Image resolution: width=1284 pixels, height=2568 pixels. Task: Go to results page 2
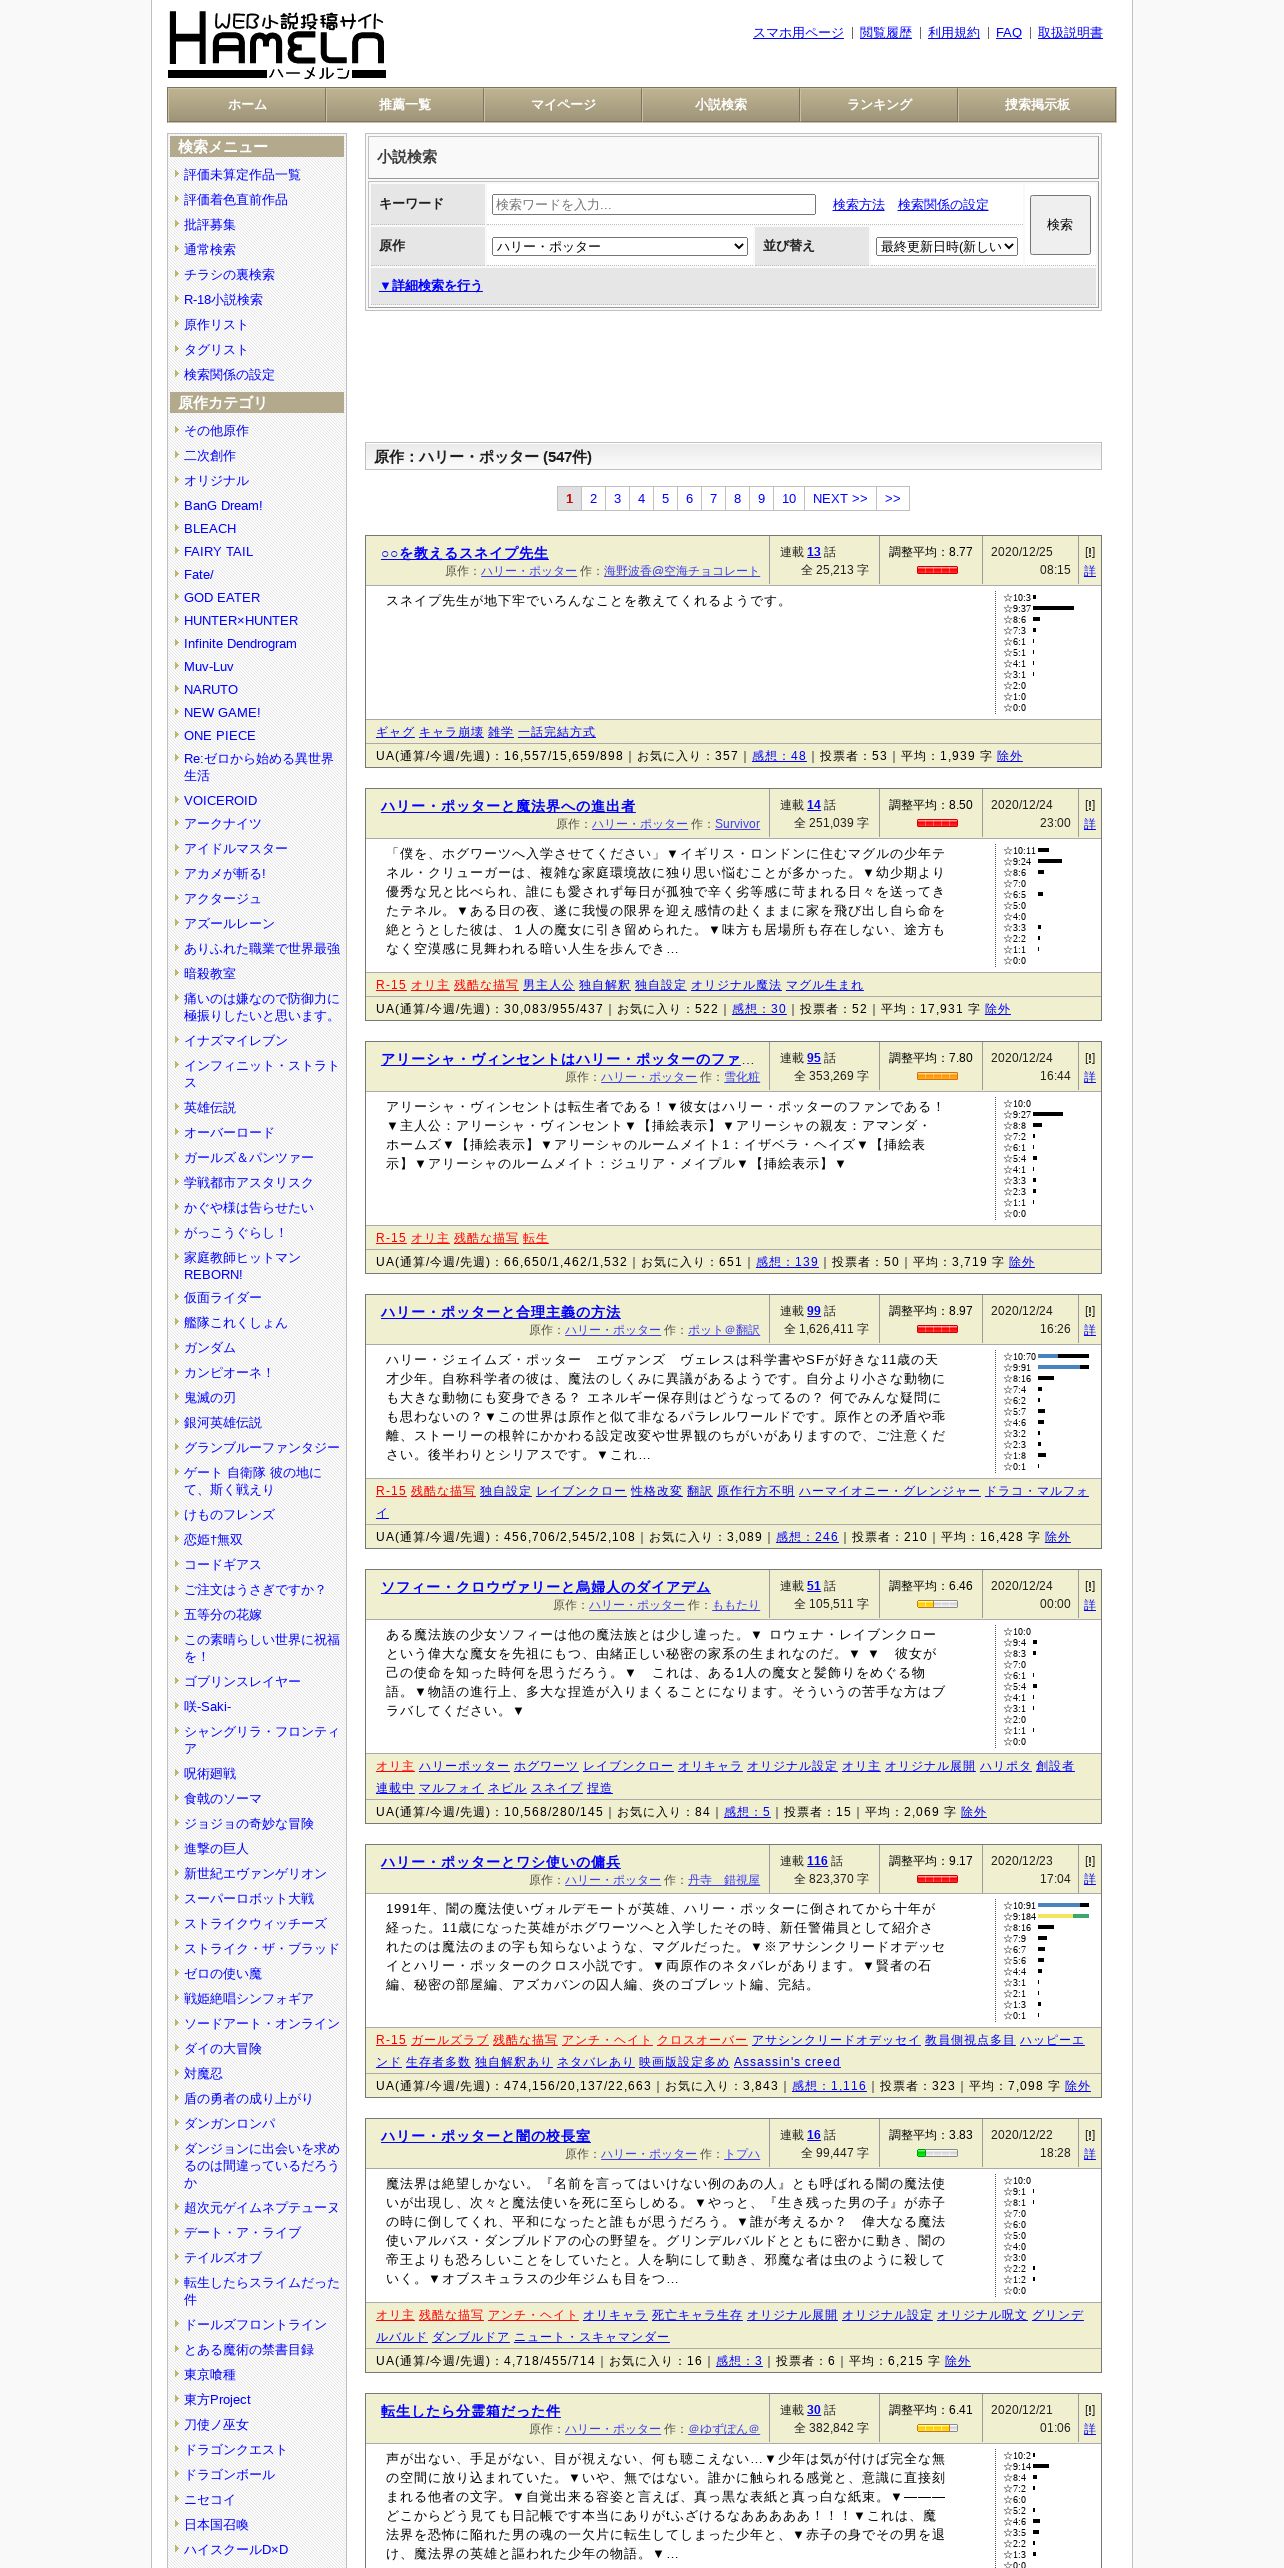tap(593, 498)
